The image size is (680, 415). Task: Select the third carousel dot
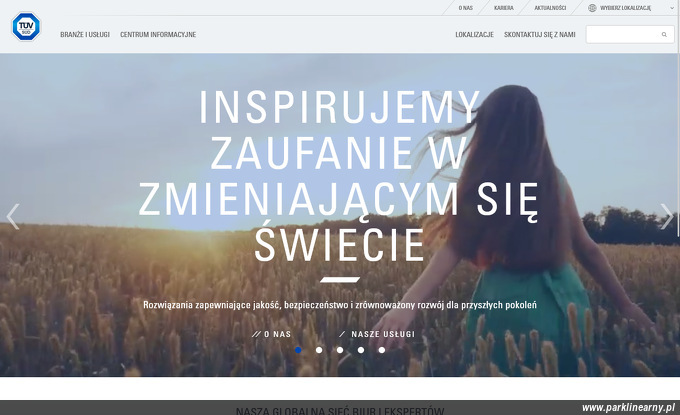(340, 350)
